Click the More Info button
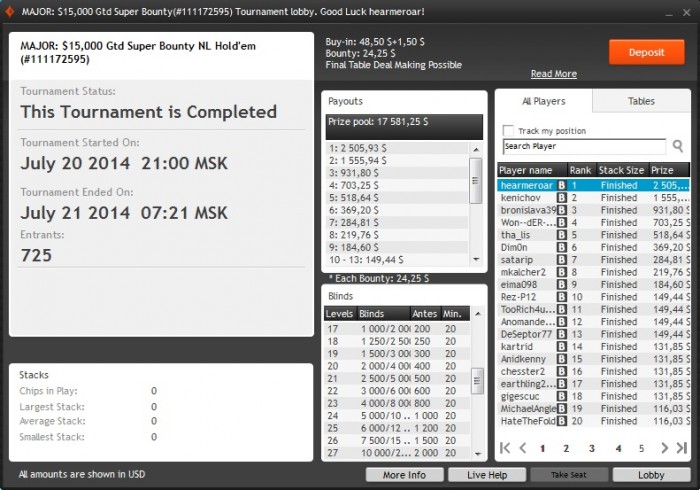The image size is (700, 490). point(404,475)
